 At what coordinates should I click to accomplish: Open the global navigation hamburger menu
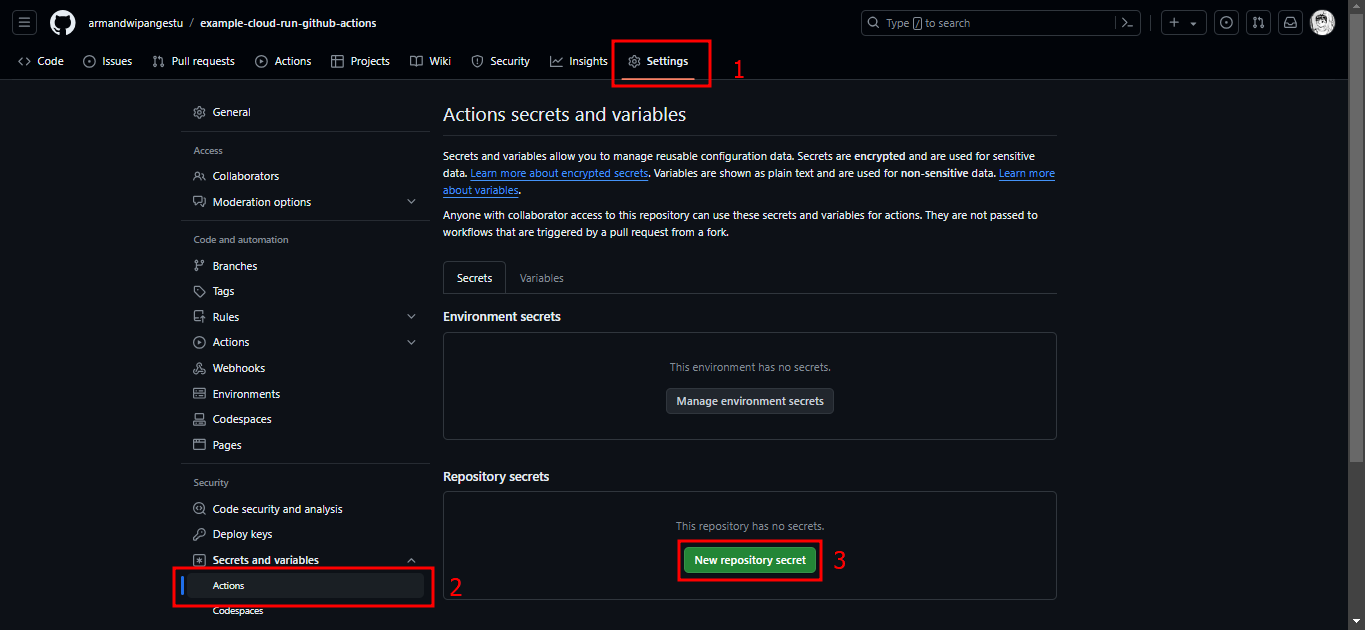pyautogui.click(x=24, y=22)
